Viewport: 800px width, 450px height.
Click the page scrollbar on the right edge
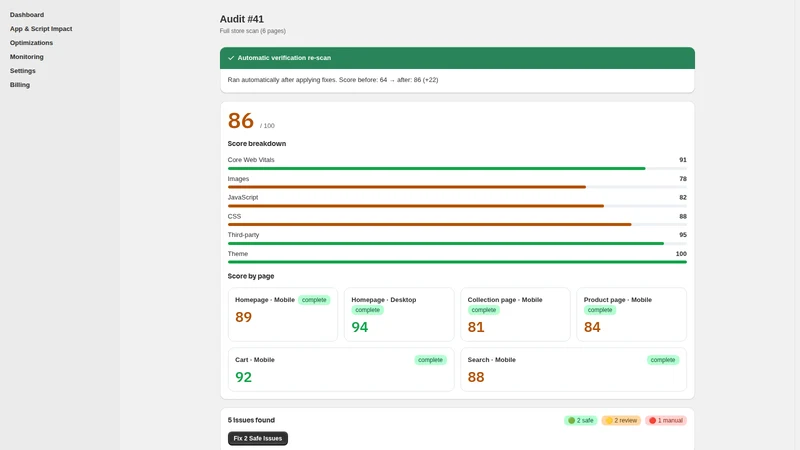click(796, 225)
